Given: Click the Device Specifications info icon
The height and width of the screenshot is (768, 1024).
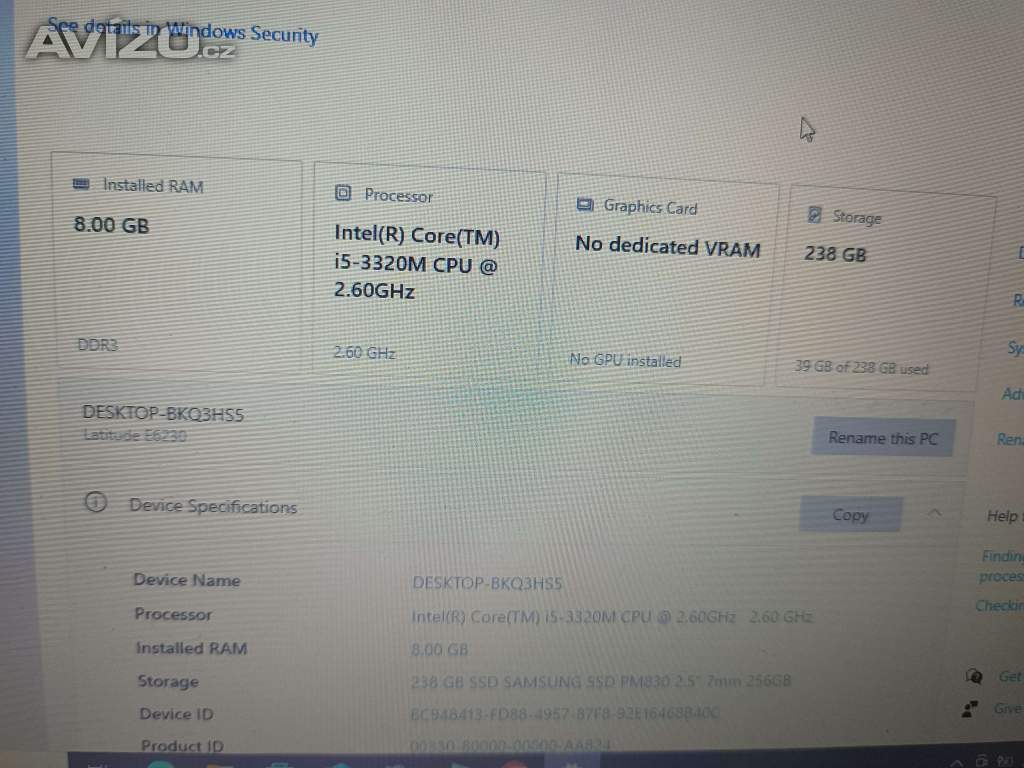Looking at the screenshot, I should coord(95,502).
